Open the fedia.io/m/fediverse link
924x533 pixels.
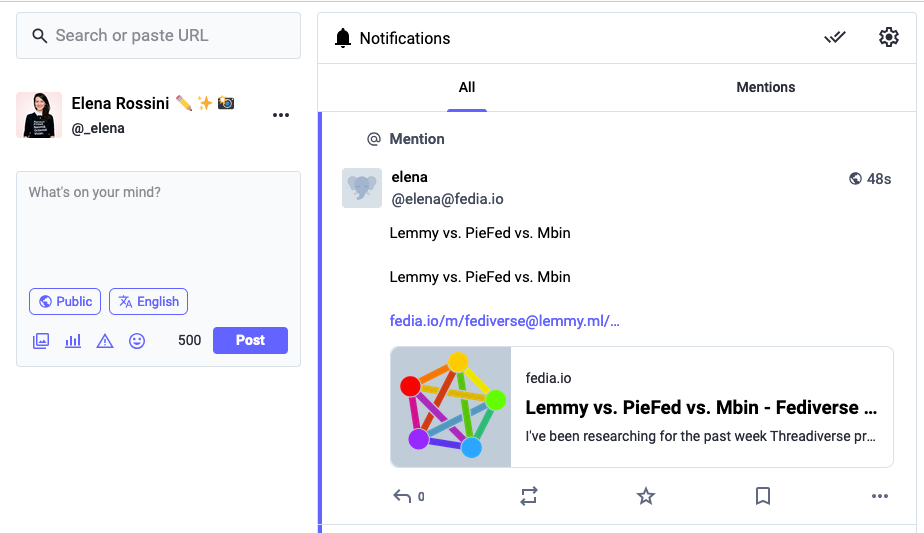coord(504,321)
